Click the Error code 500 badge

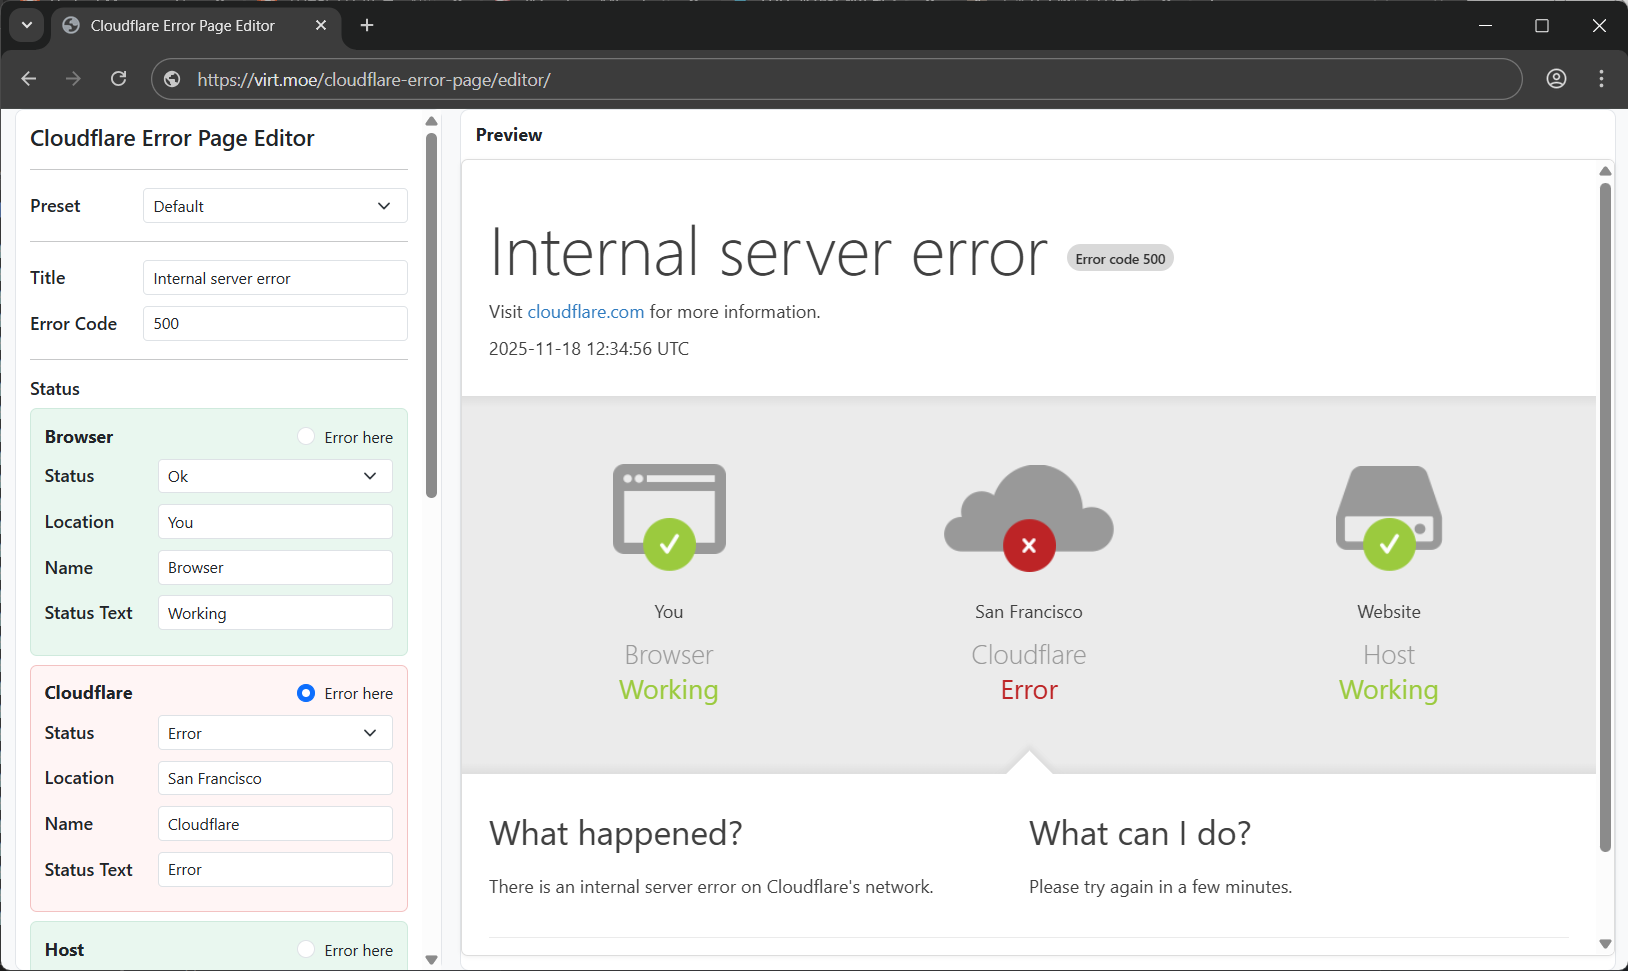(1120, 259)
